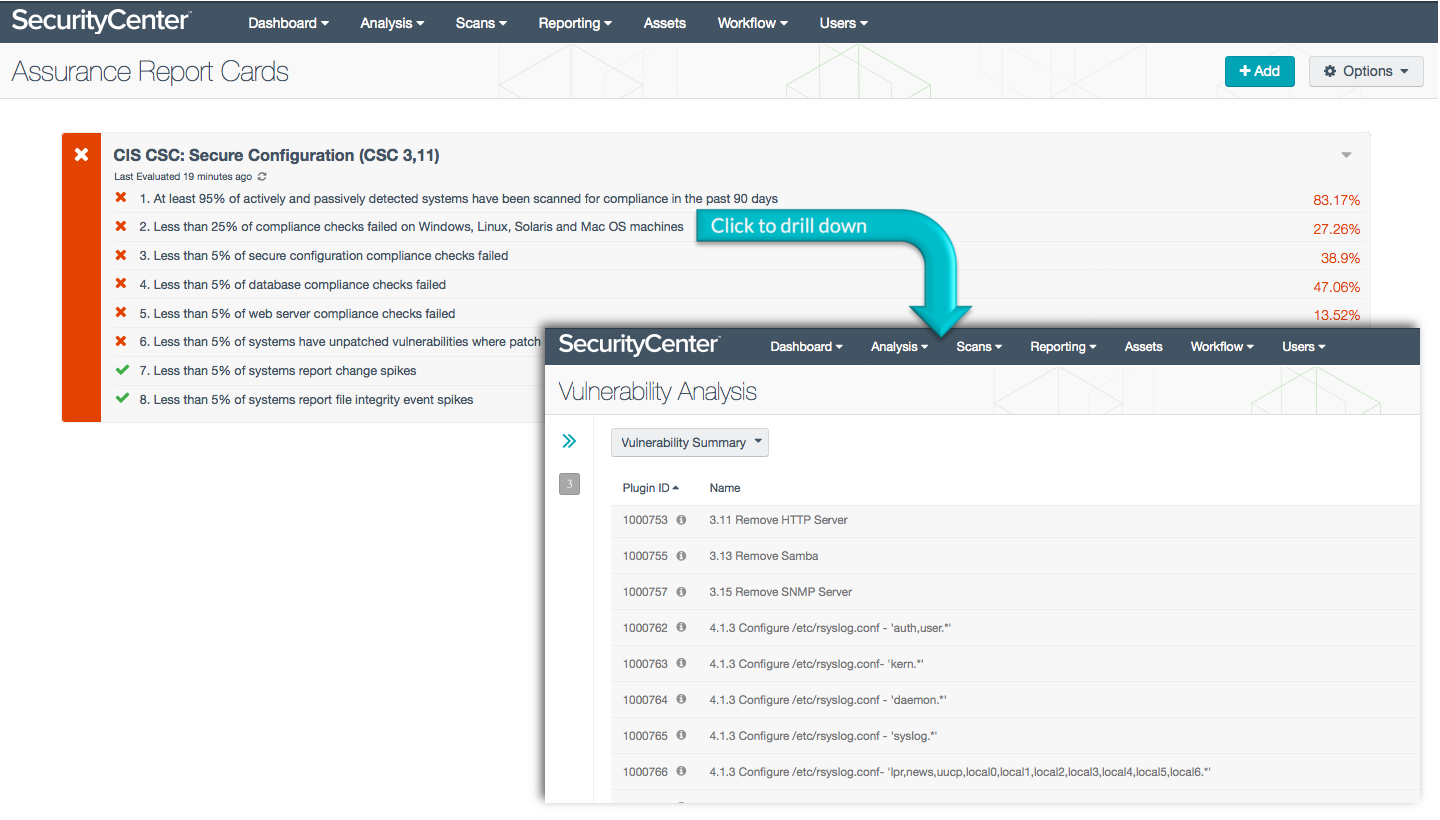This screenshot has height=820, width=1440.
Task: Open Assets in Vulnerability Analysis window
Action: 1143,347
